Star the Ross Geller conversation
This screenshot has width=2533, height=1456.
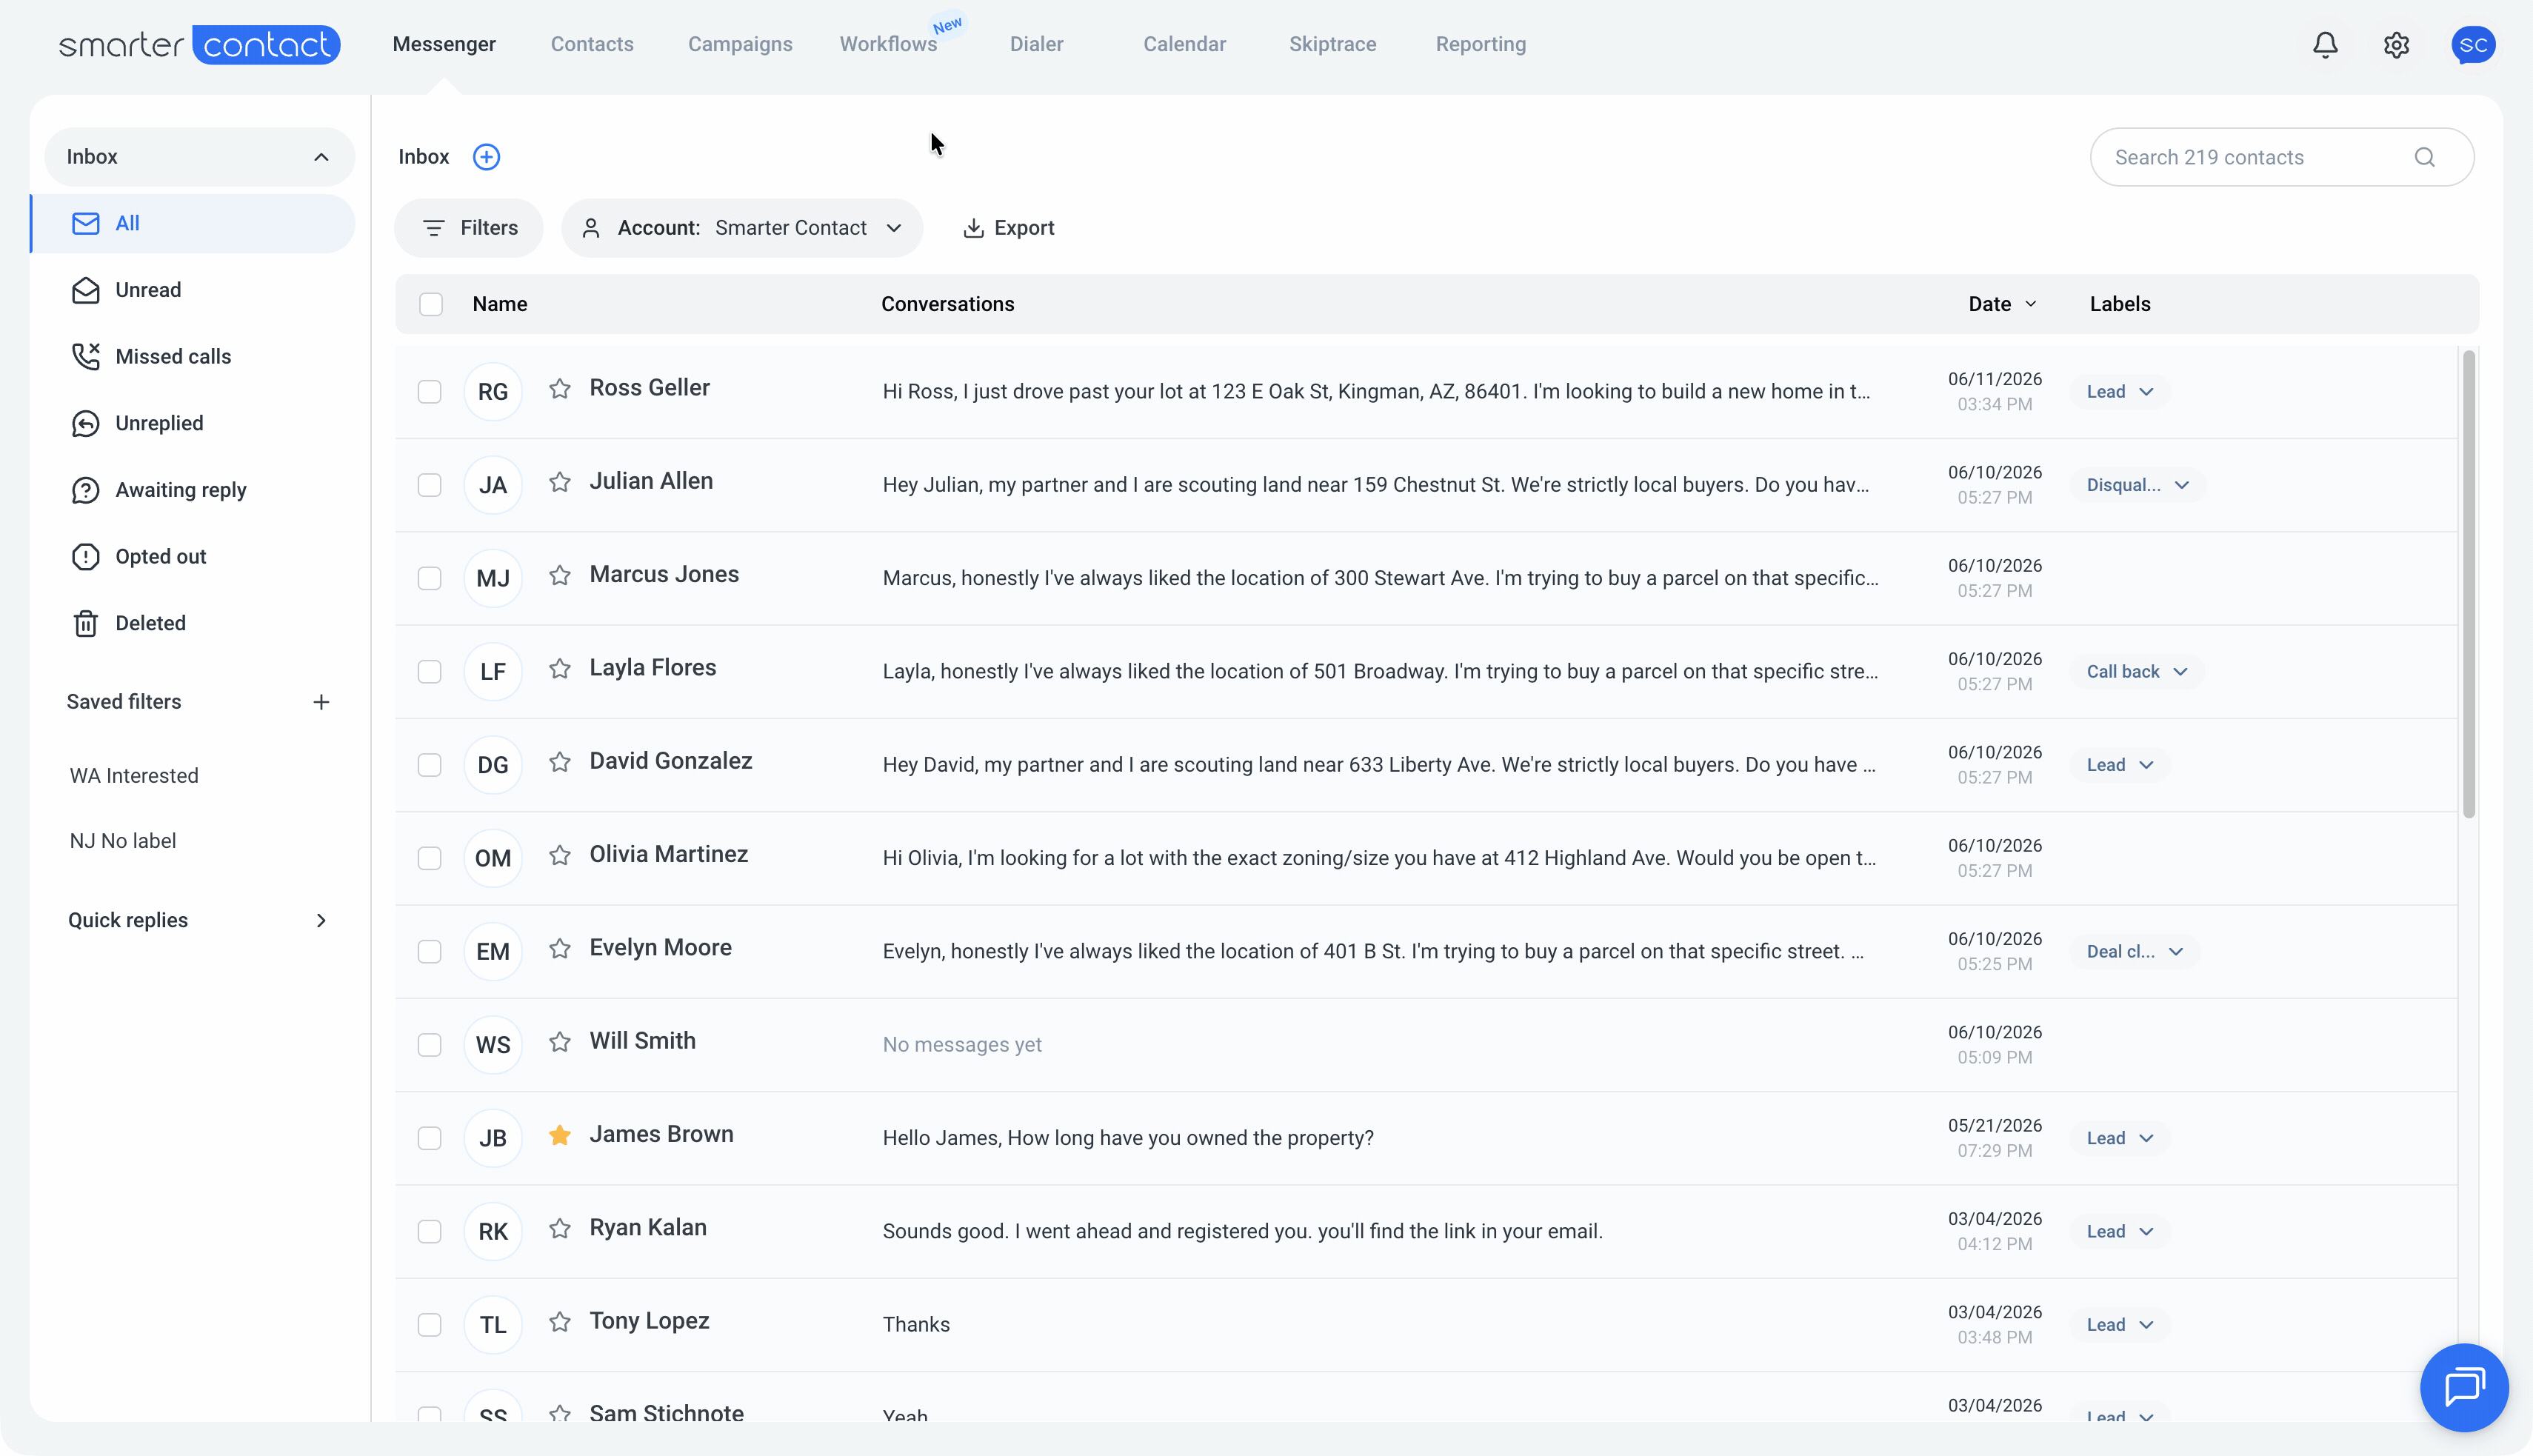(560, 389)
